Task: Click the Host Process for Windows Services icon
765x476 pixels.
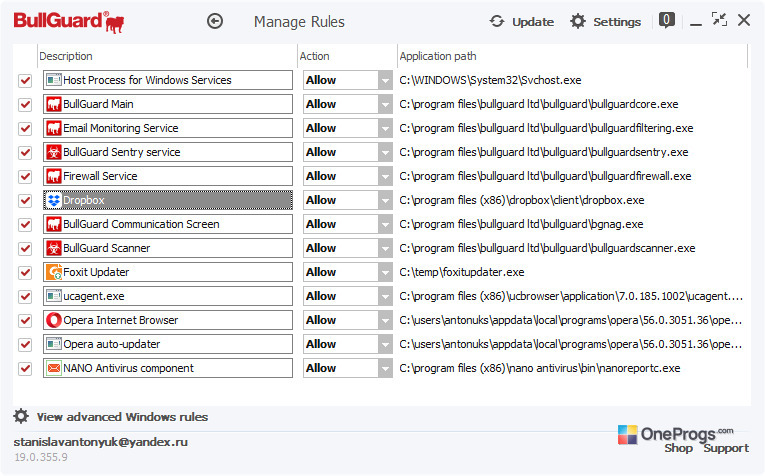Action: (54, 80)
